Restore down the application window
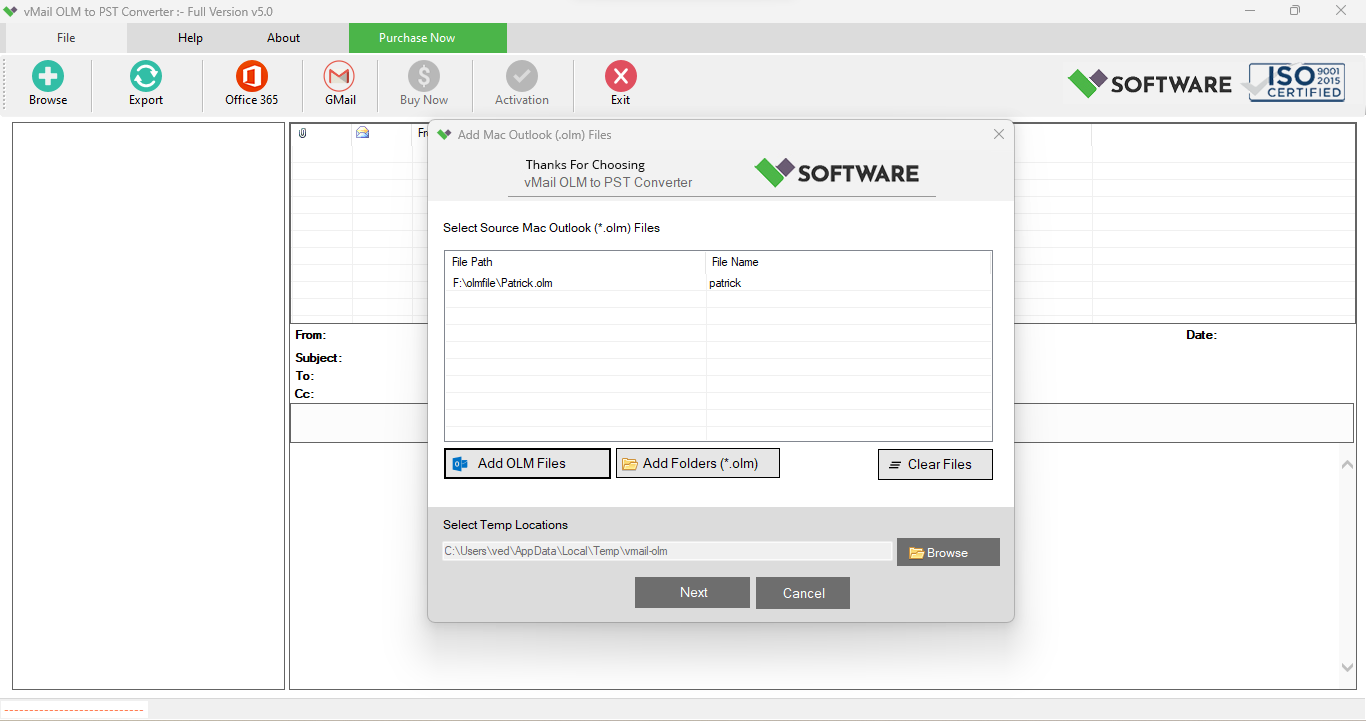 pyautogui.click(x=1295, y=11)
